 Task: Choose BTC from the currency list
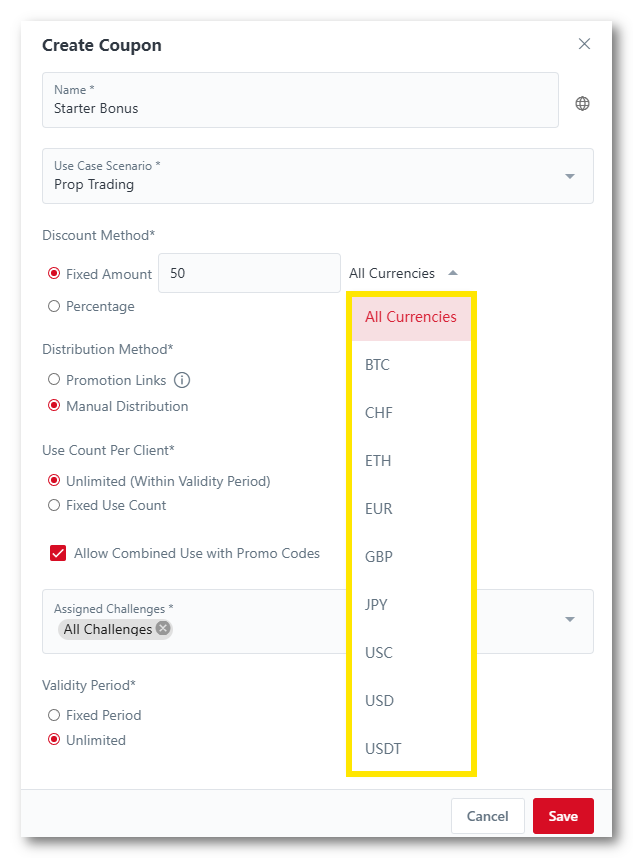pos(377,365)
